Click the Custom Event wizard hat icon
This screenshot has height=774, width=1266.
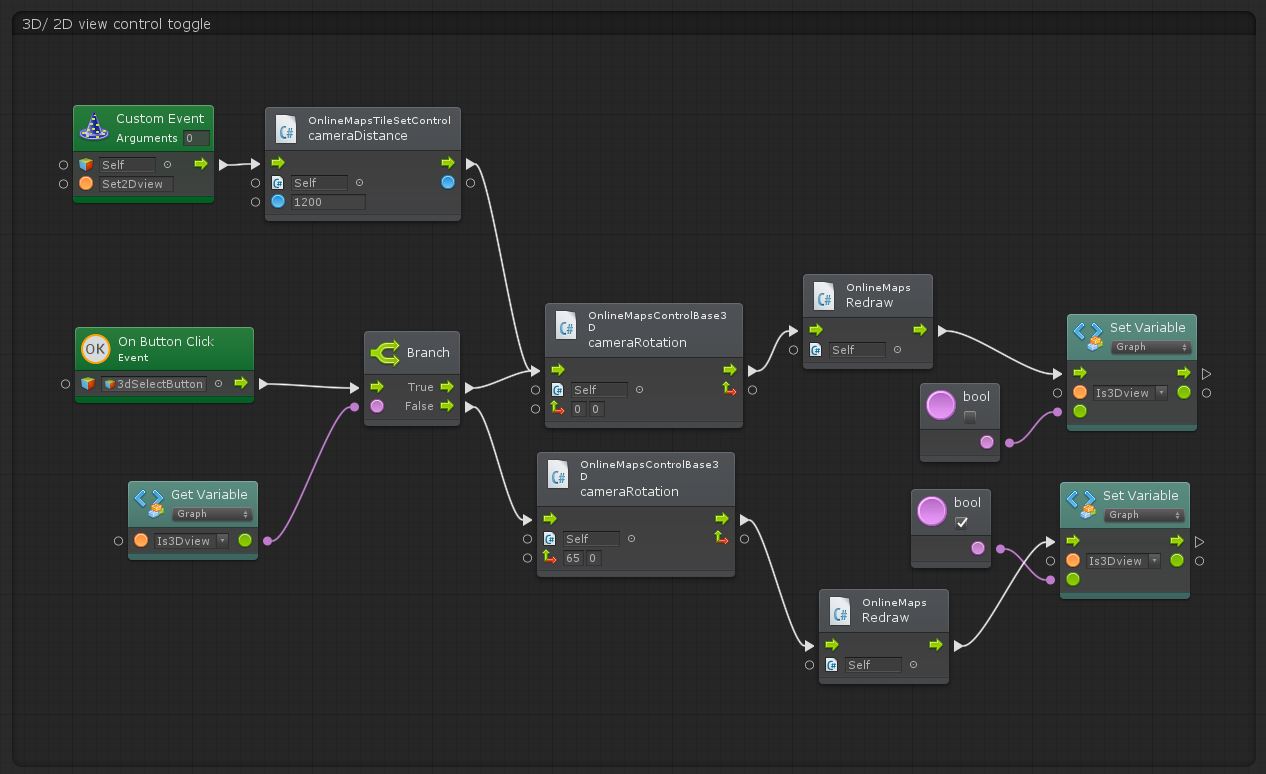click(x=94, y=127)
